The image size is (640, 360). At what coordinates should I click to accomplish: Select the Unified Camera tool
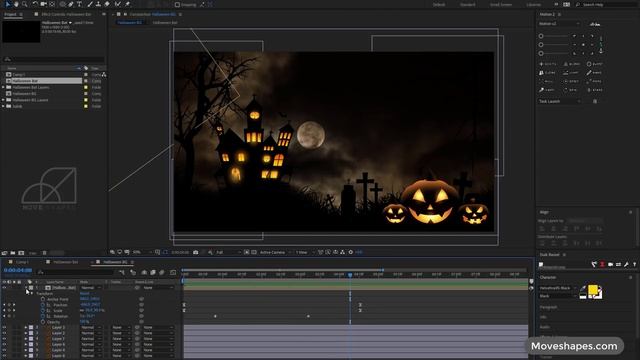pyautogui.click(x=43, y=4)
